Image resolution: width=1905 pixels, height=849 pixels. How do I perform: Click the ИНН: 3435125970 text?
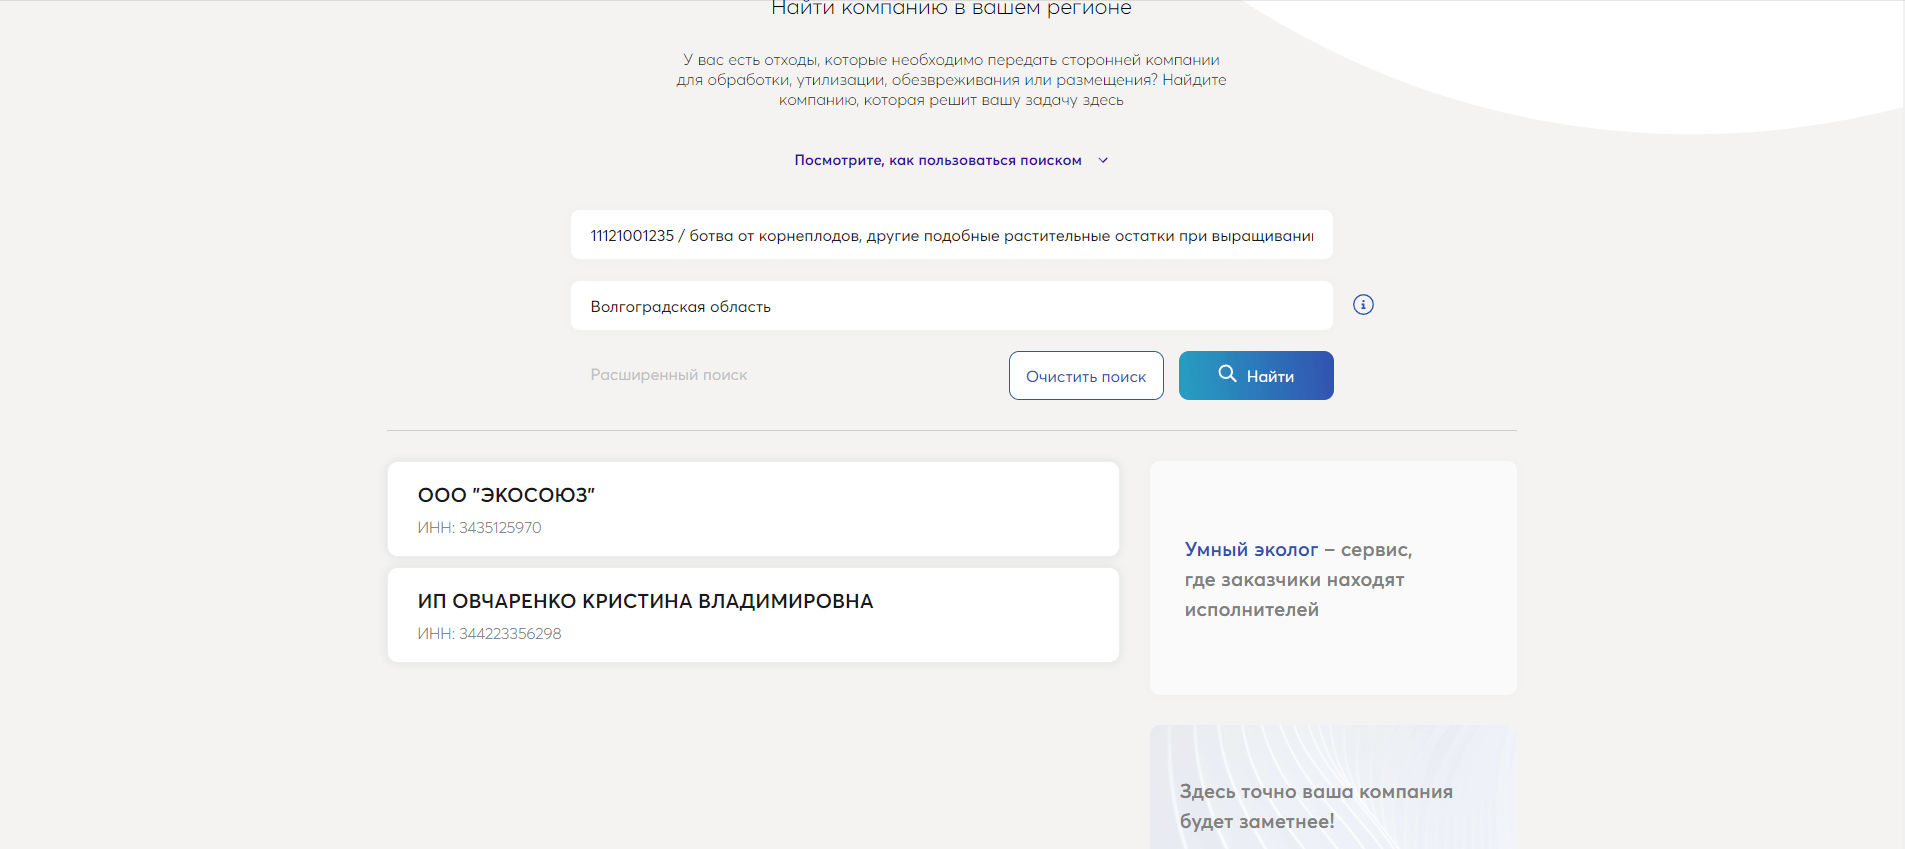(480, 528)
